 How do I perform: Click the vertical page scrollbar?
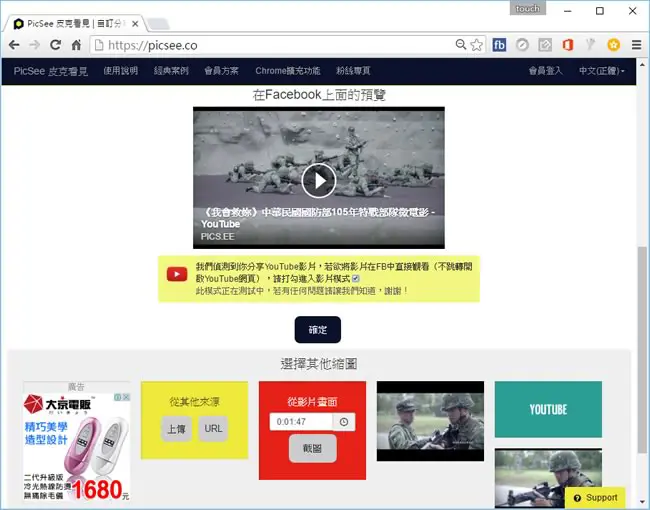click(643, 282)
